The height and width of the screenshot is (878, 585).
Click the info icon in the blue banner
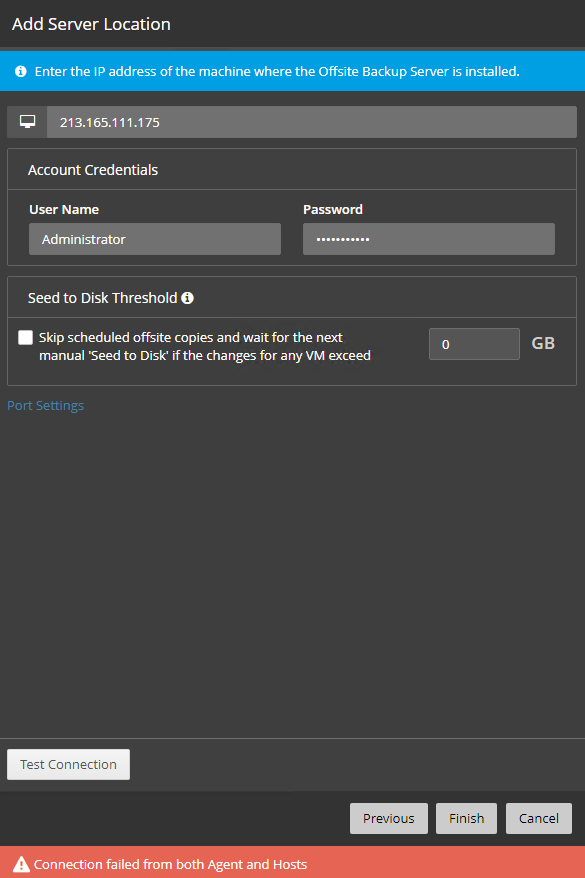click(21, 72)
